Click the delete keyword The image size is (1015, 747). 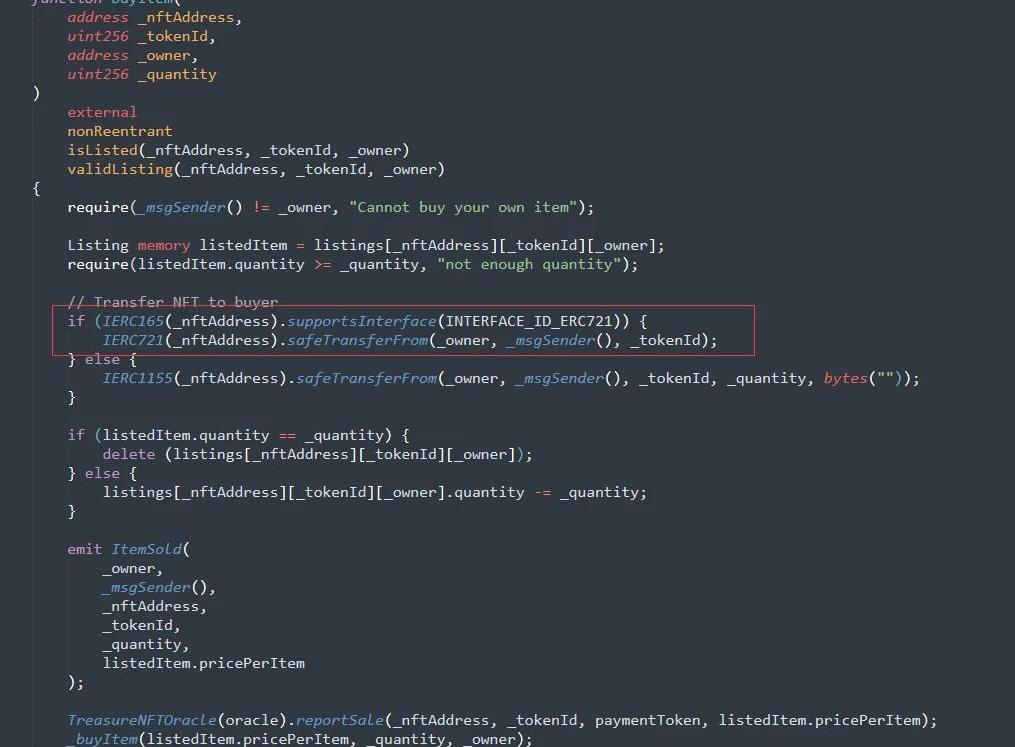(128, 454)
